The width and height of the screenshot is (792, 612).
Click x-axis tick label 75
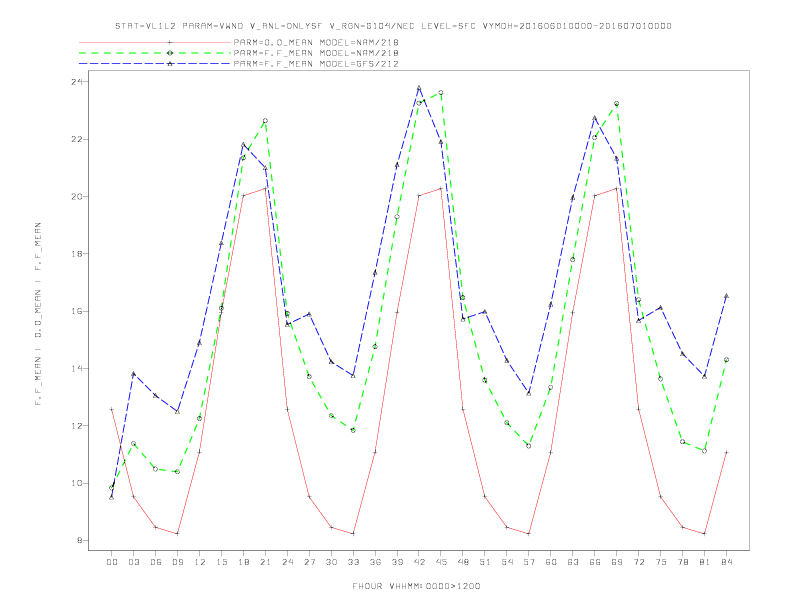point(661,562)
